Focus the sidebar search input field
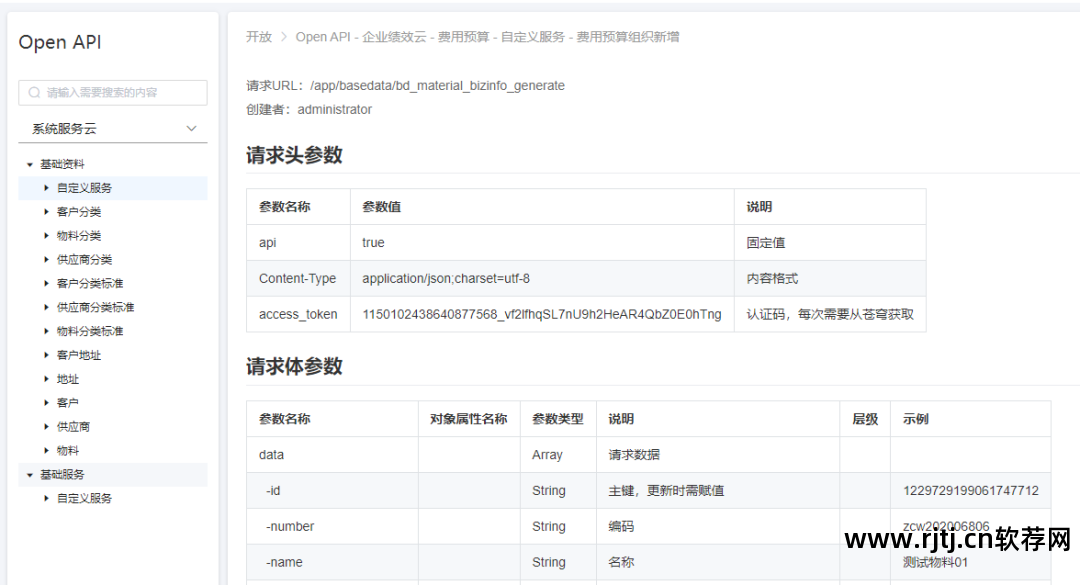The image size is (1080, 585). (x=113, y=92)
